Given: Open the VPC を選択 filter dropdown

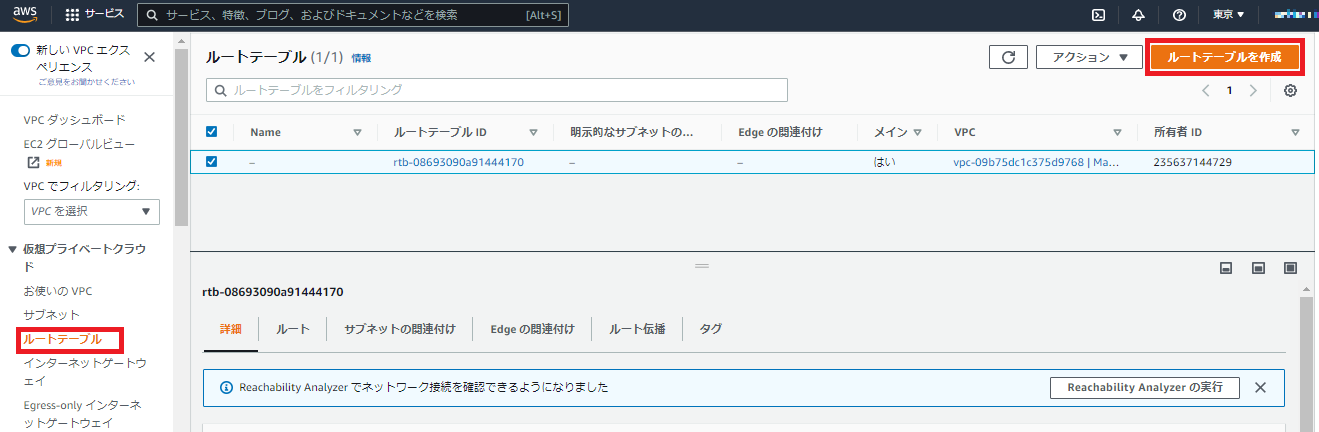Looking at the screenshot, I should click(91, 211).
